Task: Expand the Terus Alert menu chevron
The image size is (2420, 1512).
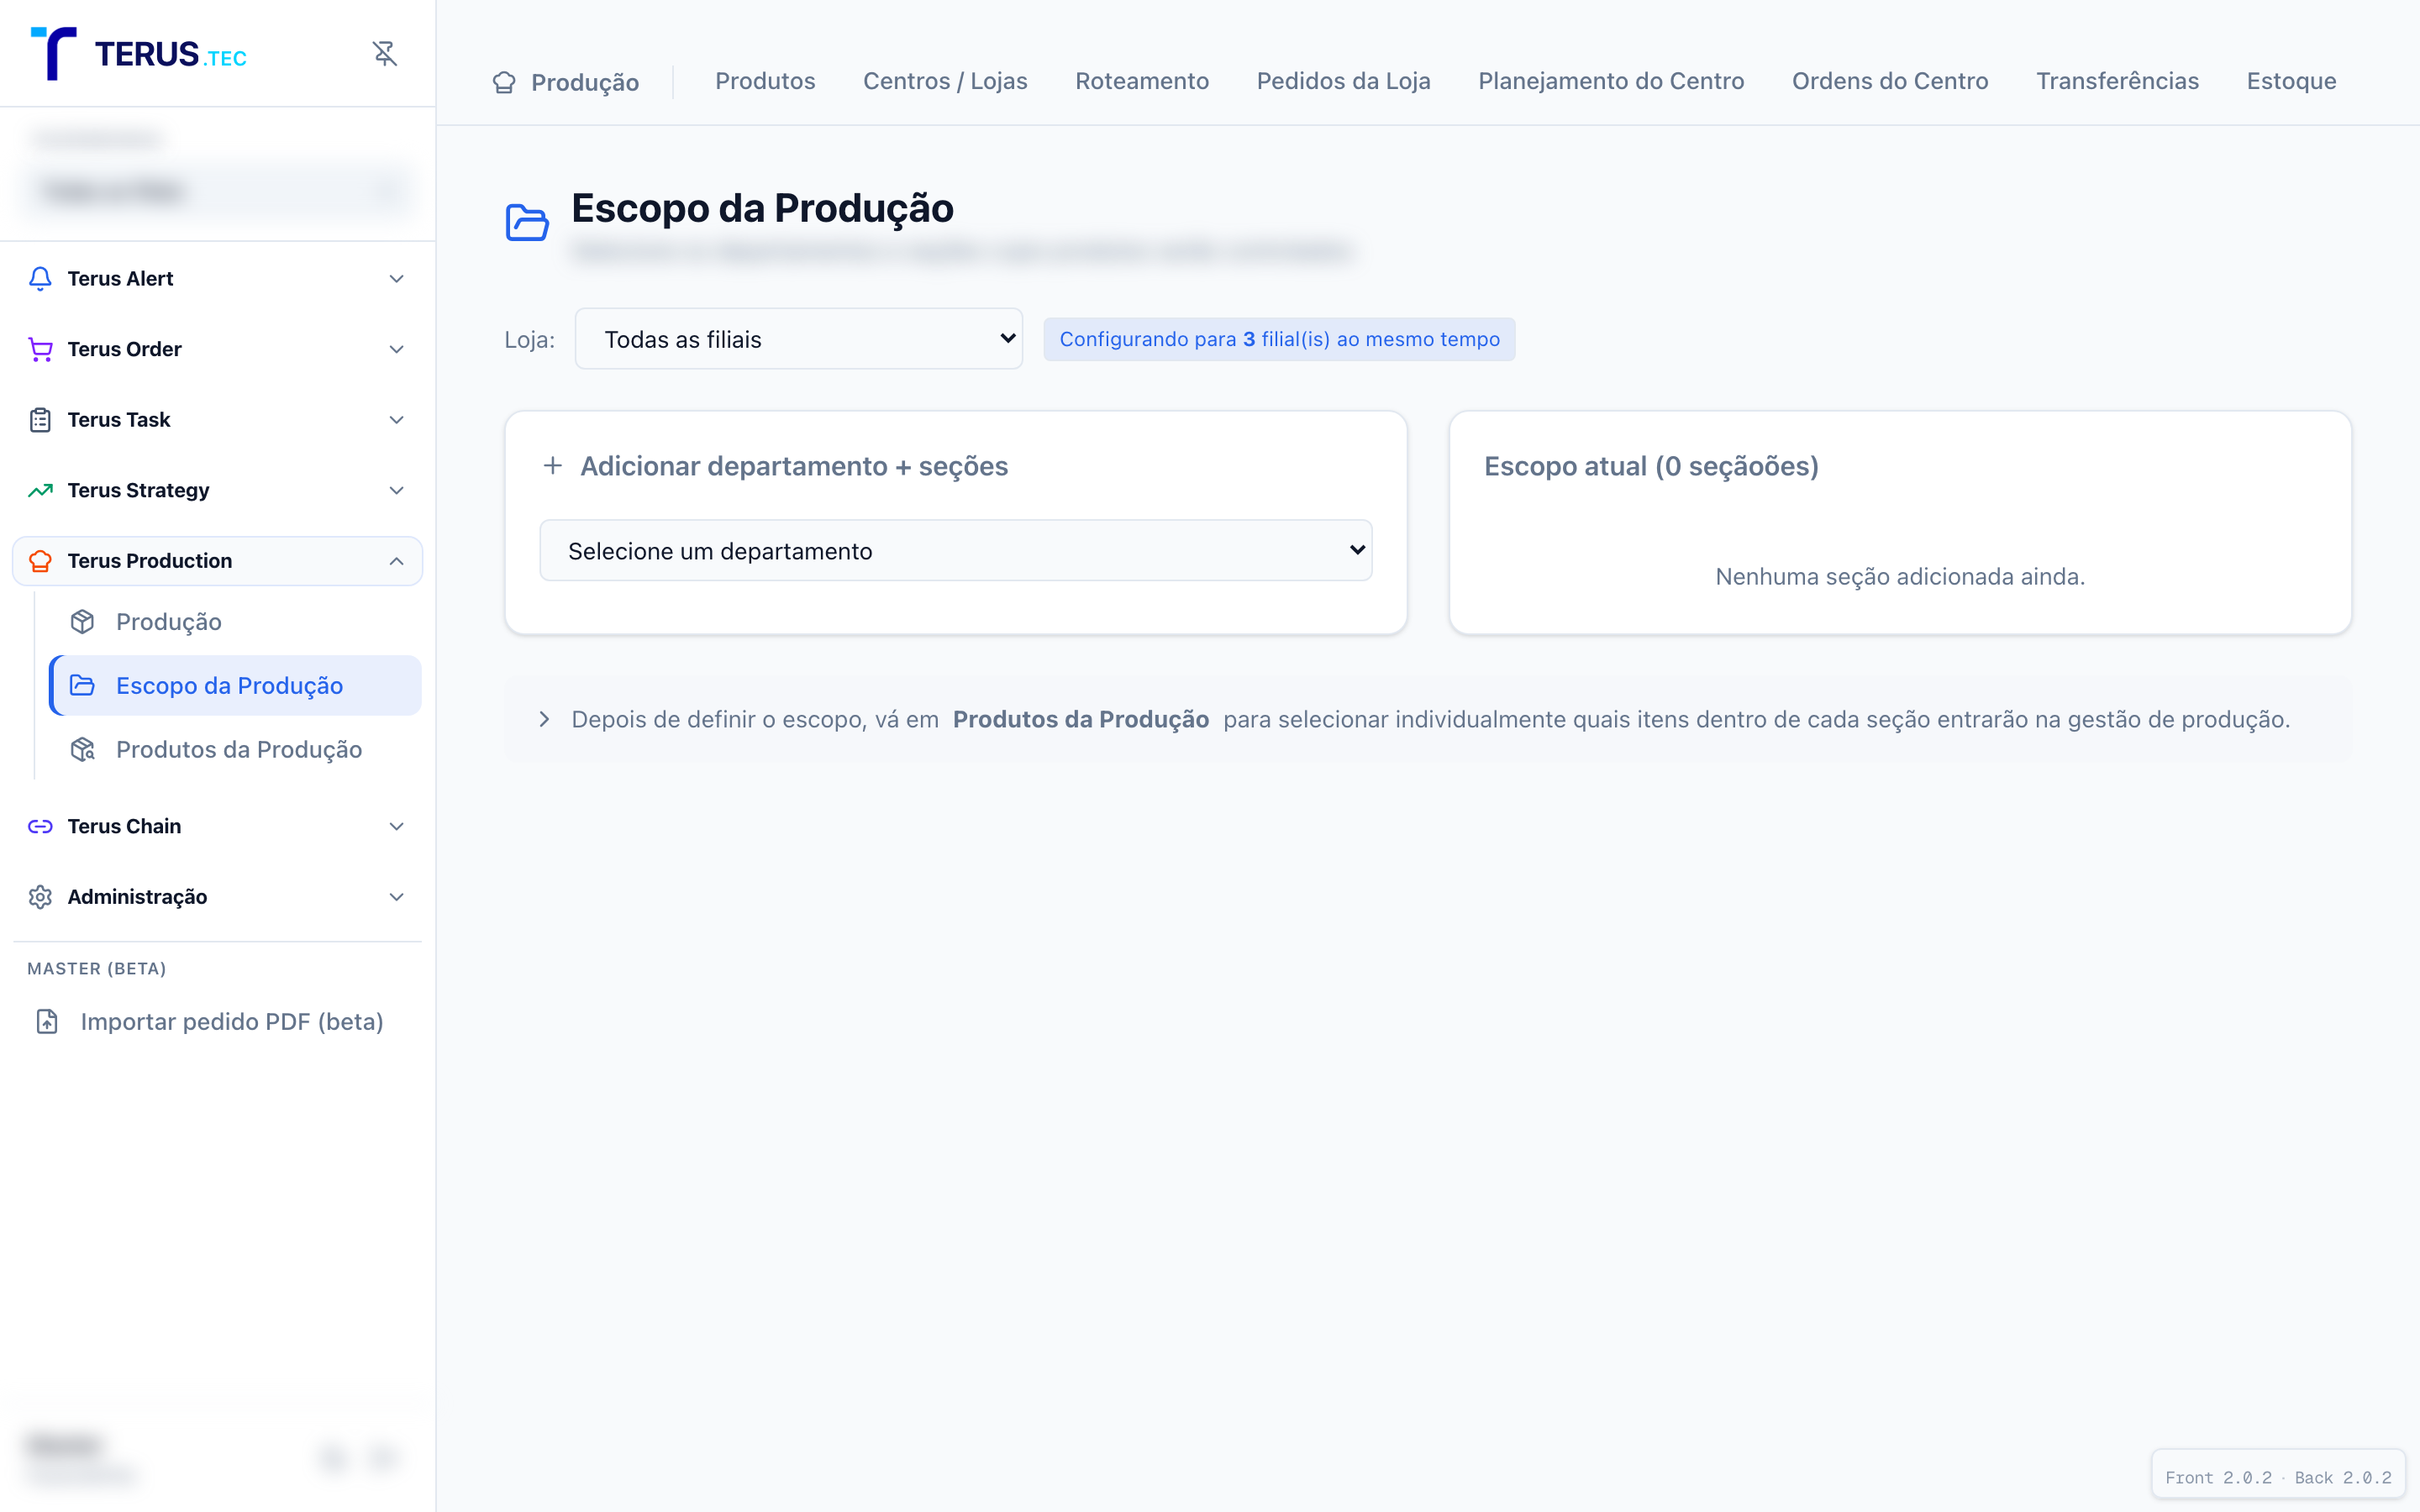Action: click(397, 278)
